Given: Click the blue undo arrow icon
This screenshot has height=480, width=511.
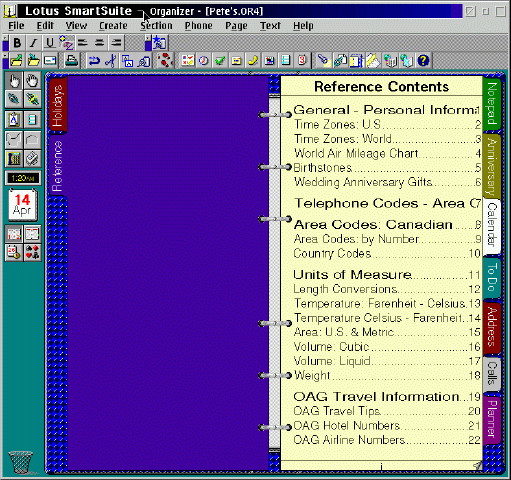Looking at the screenshot, I should (x=94, y=61).
